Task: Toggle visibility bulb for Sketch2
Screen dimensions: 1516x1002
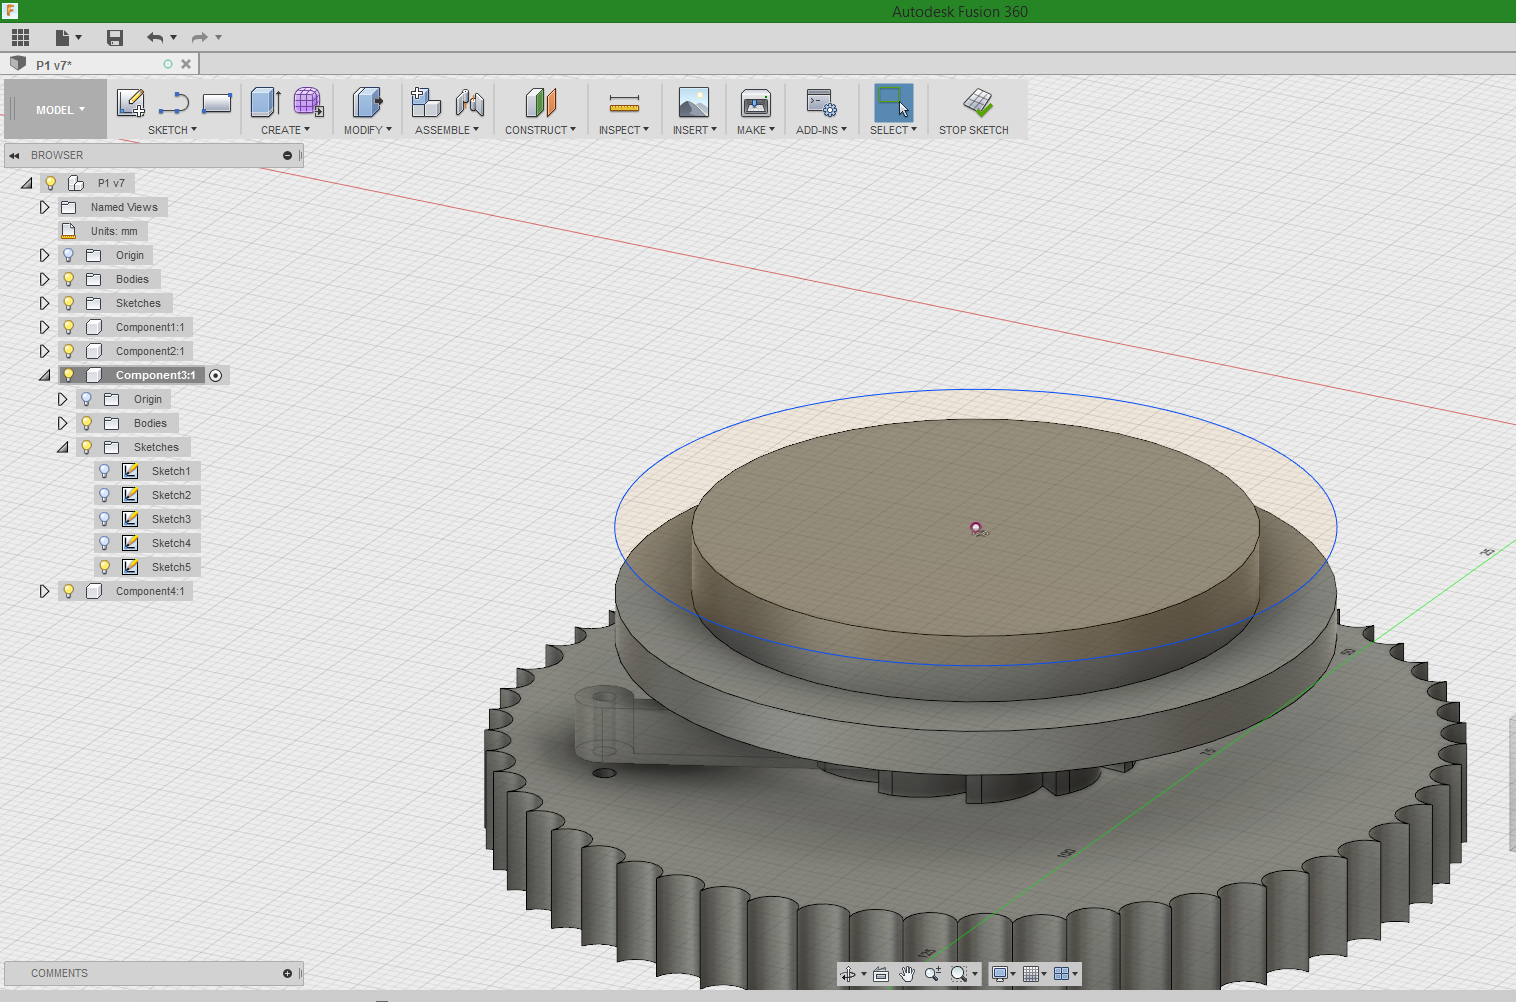Action: [x=104, y=495]
